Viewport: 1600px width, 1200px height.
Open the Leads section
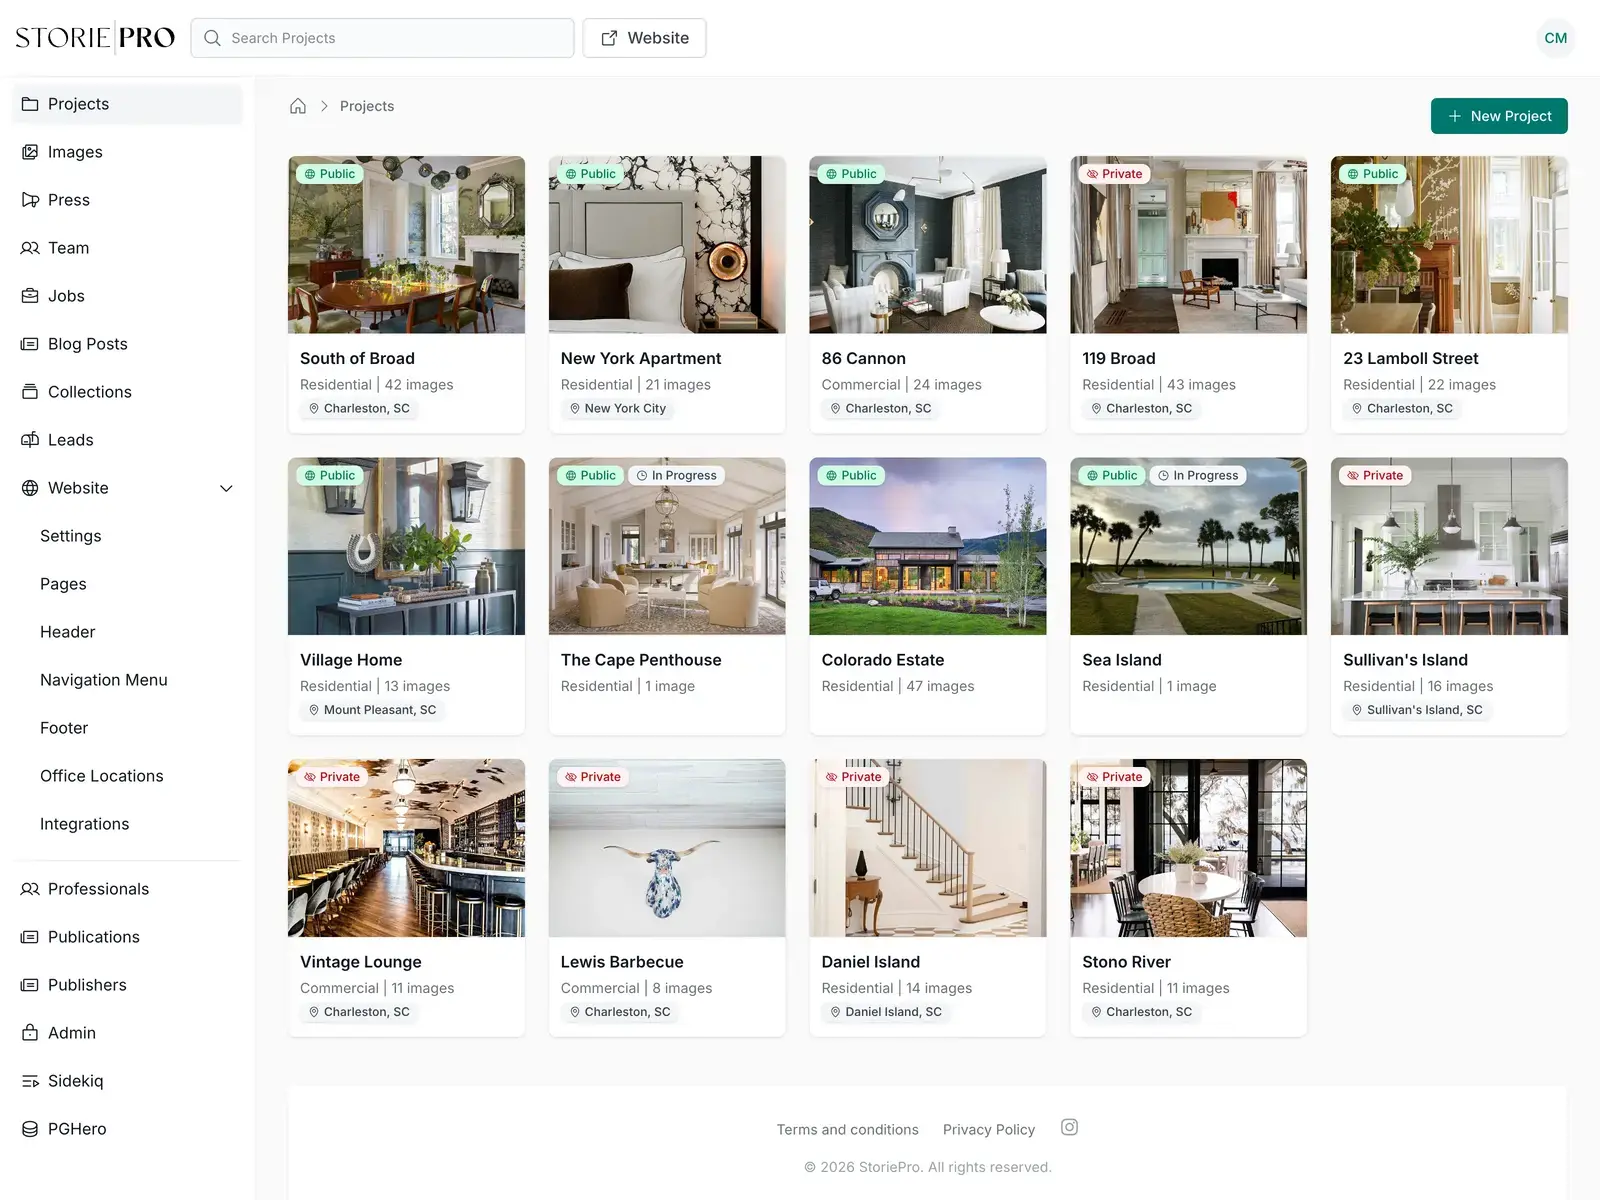click(70, 439)
